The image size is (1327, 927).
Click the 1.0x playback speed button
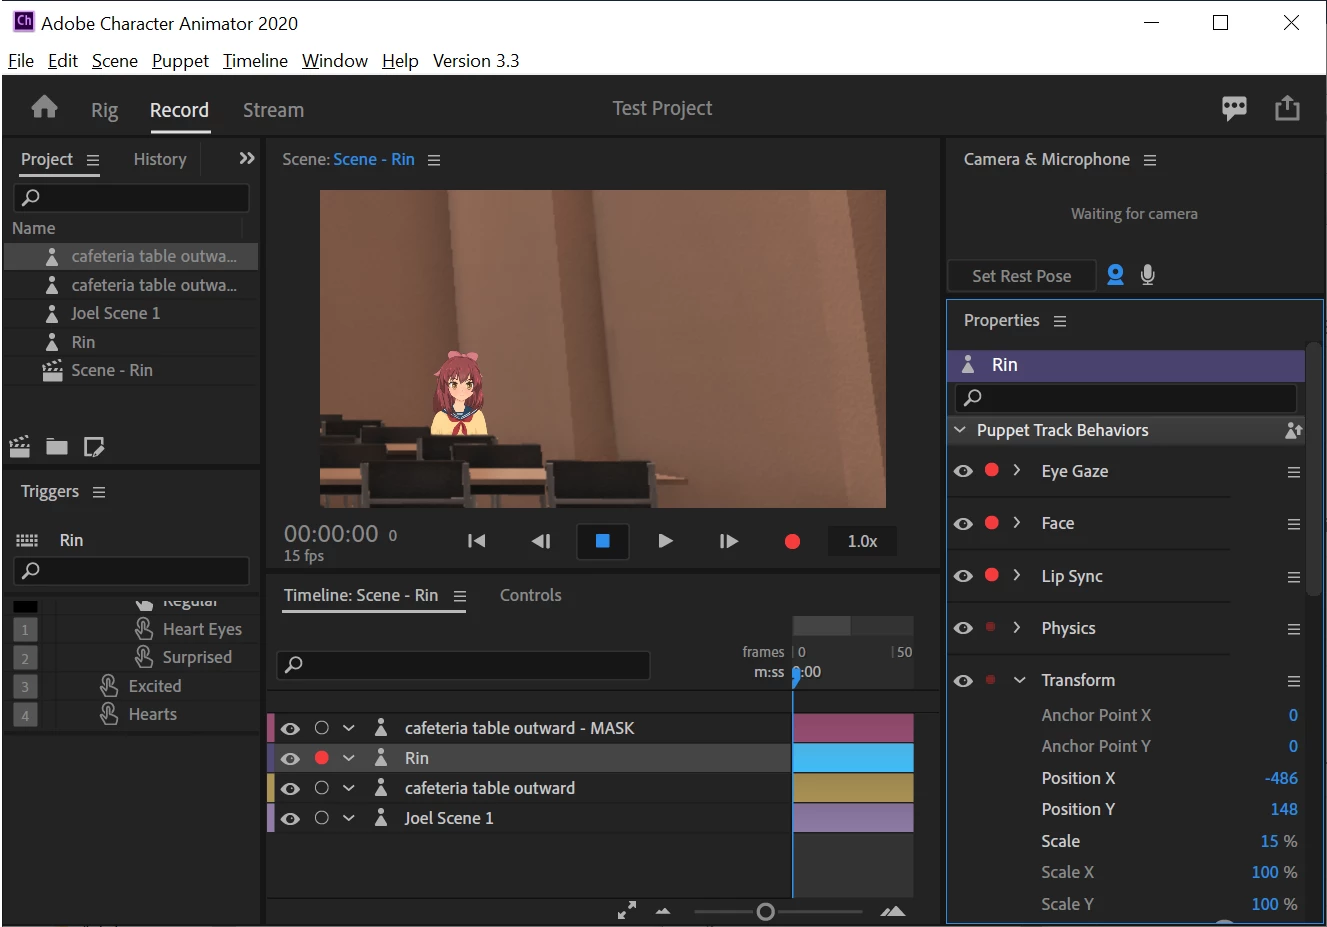[x=862, y=541]
